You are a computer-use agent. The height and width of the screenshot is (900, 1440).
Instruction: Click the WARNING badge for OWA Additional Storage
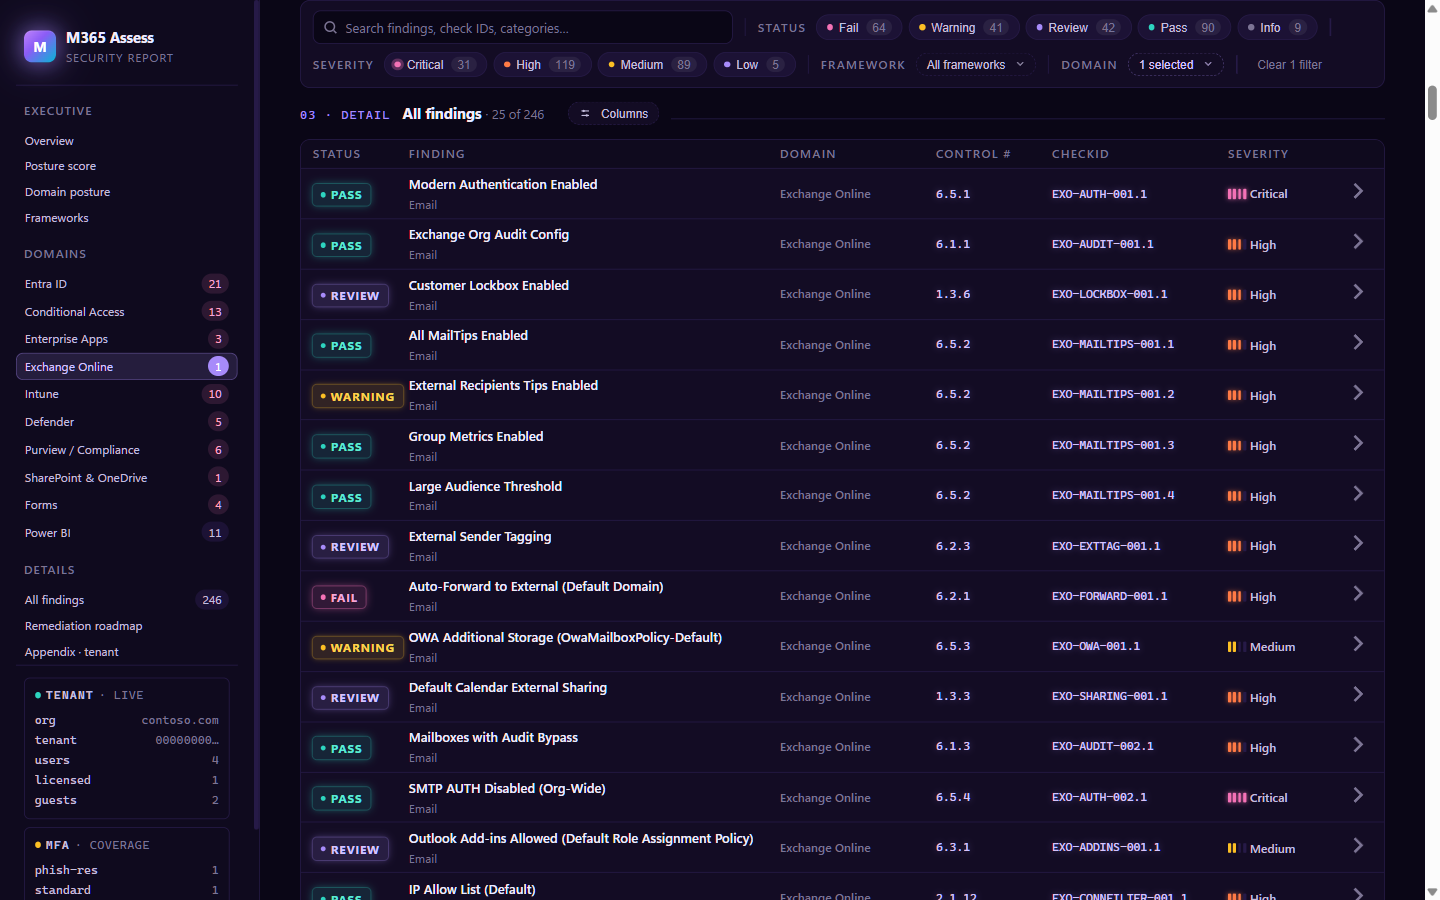(358, 648)
